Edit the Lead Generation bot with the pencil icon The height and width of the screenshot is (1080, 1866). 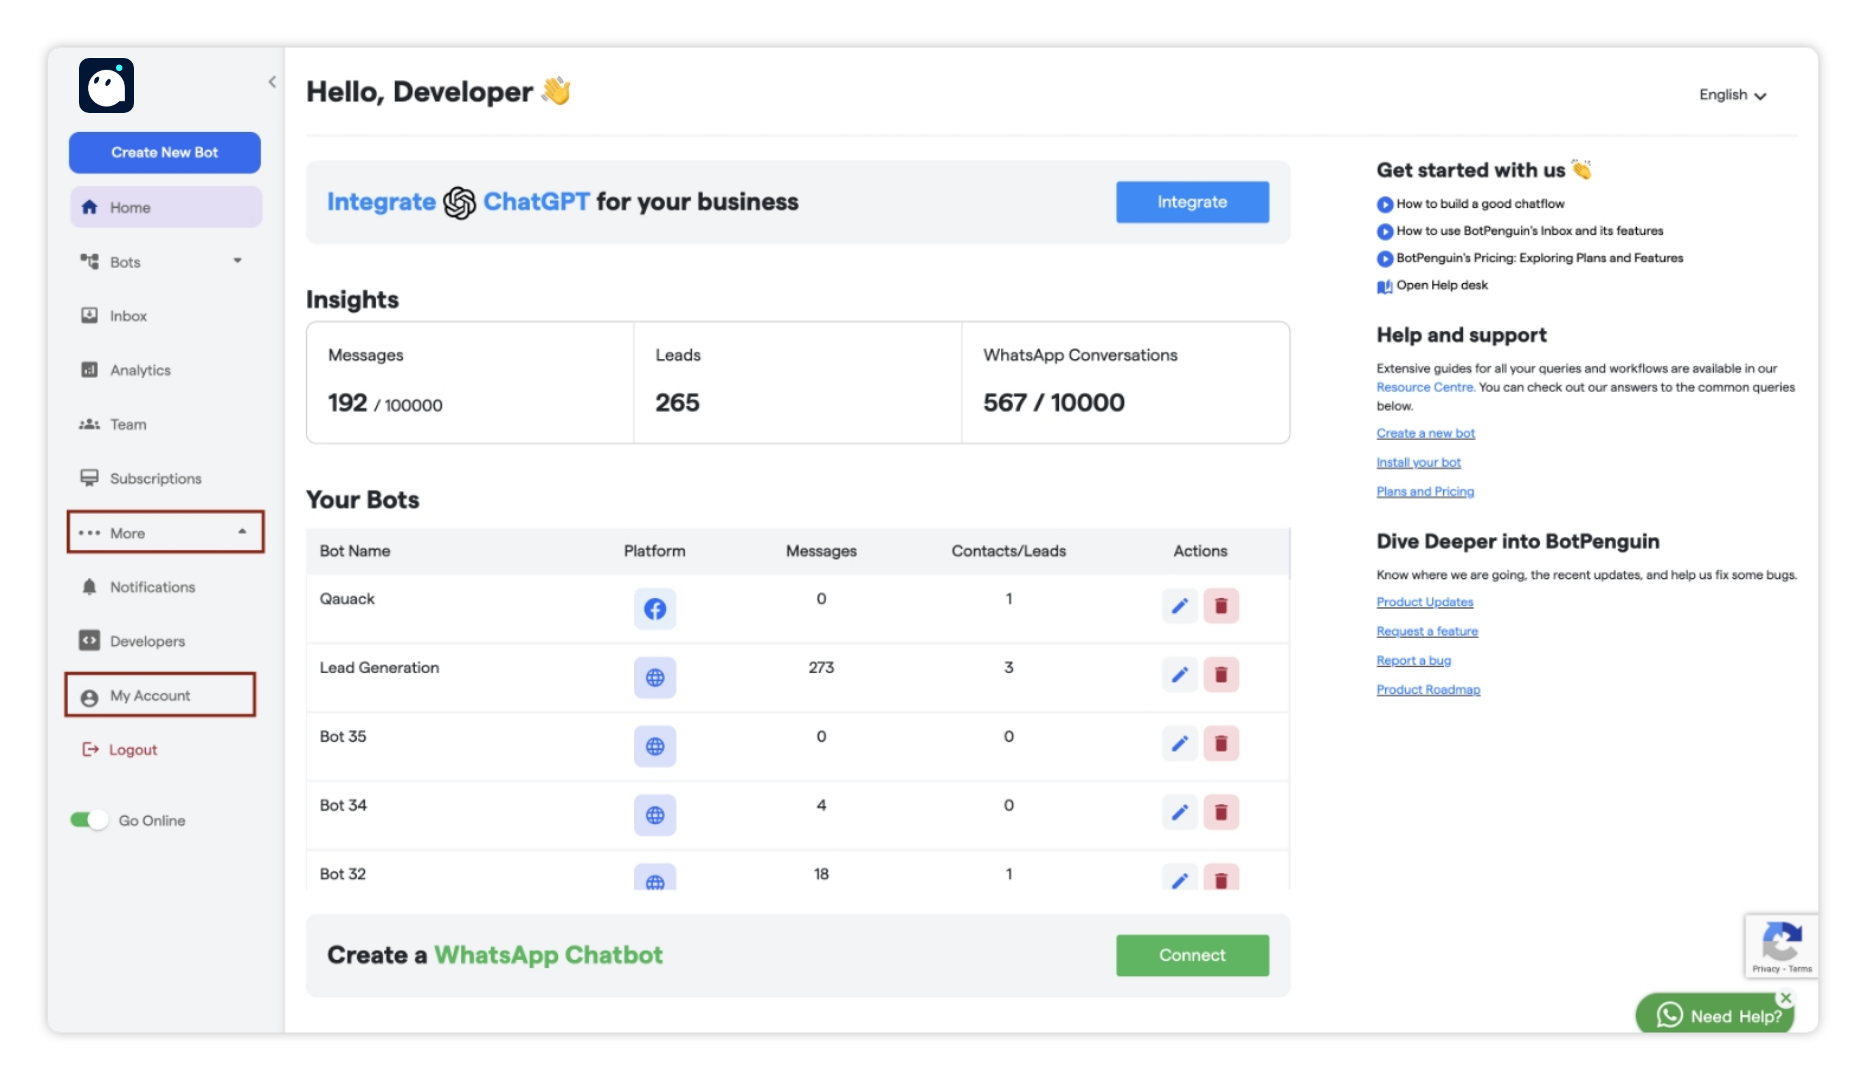1180,674
